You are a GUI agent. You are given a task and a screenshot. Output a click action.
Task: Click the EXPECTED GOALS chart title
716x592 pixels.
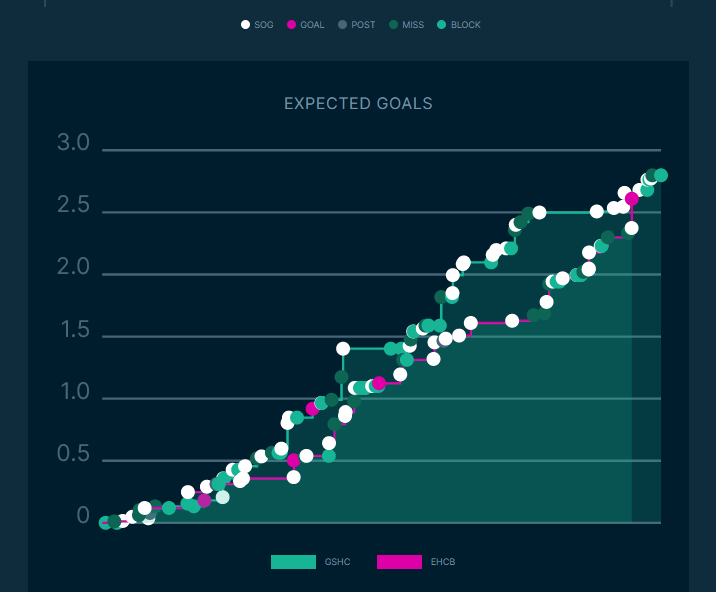click(x=358, y=104)
